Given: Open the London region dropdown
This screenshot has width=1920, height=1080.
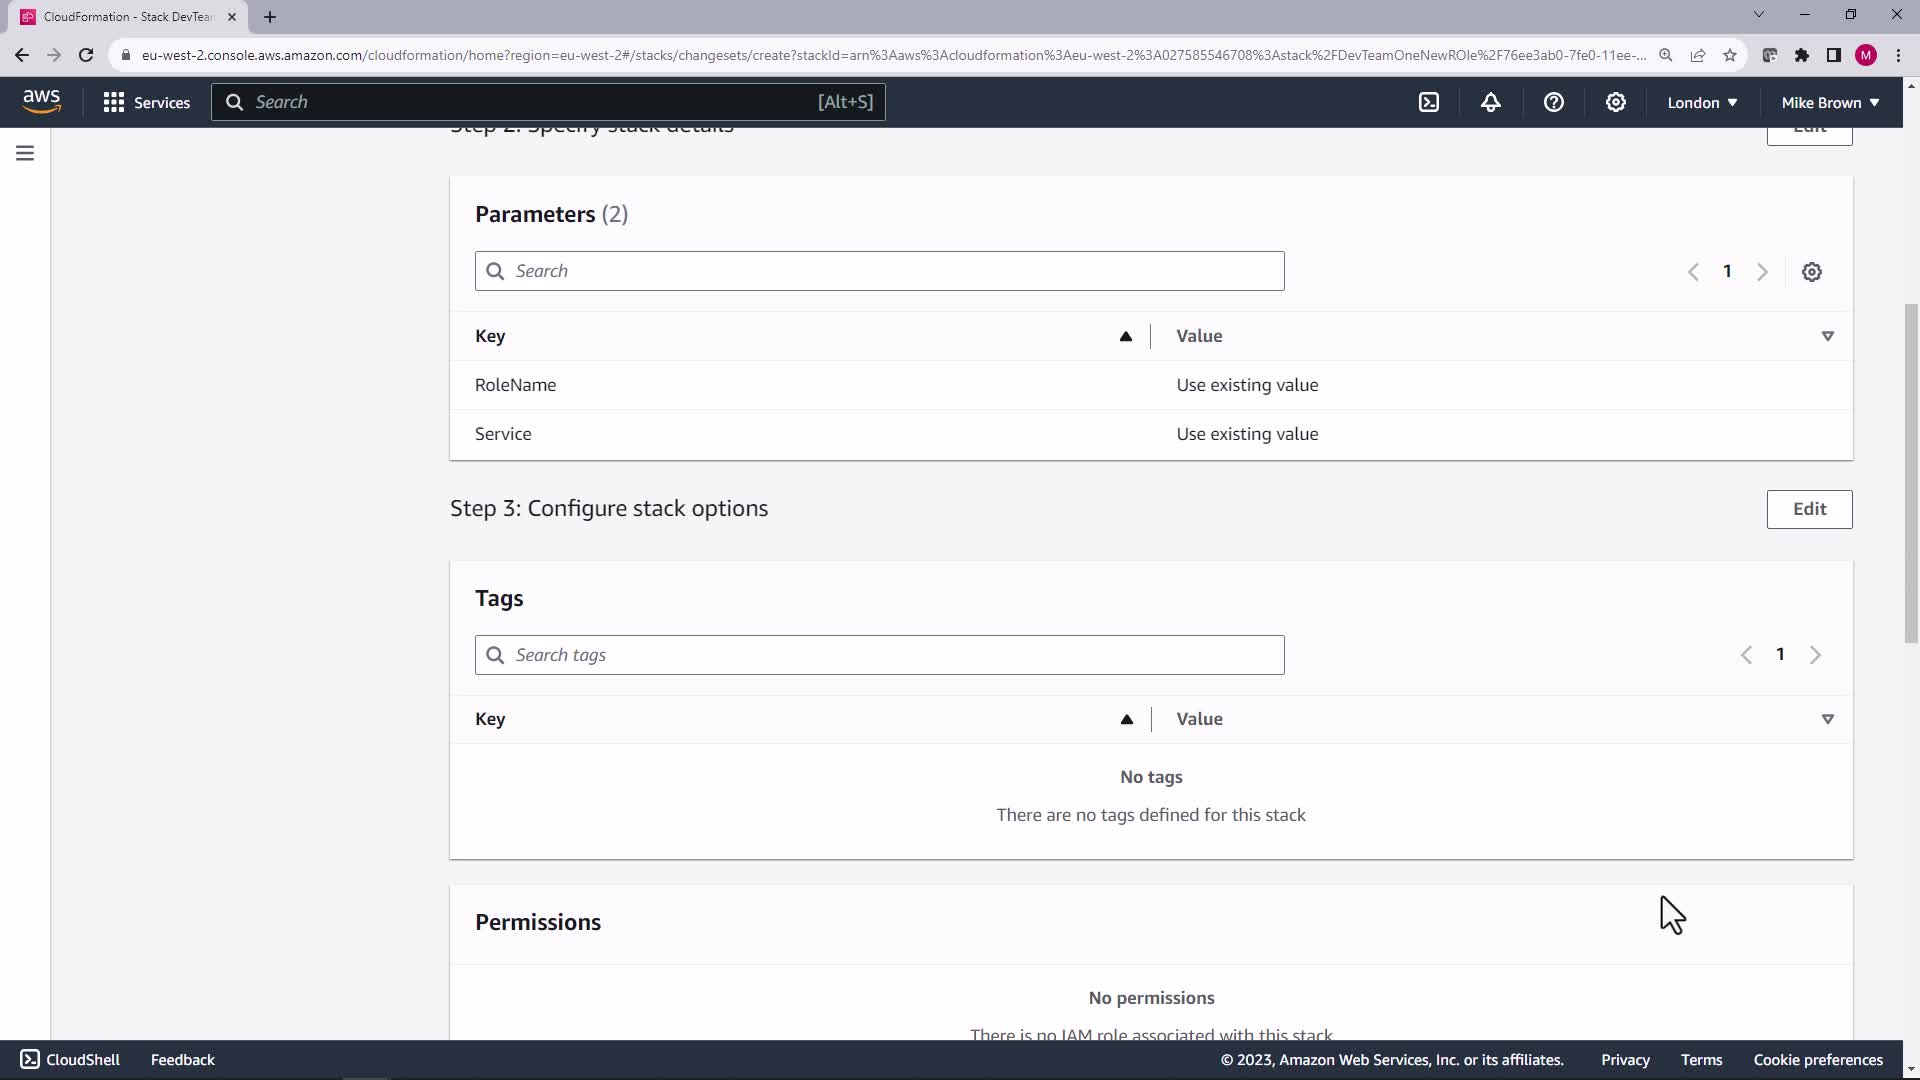Looking at the screenshot, I should pyautogui.click(x=1701, y=102).
